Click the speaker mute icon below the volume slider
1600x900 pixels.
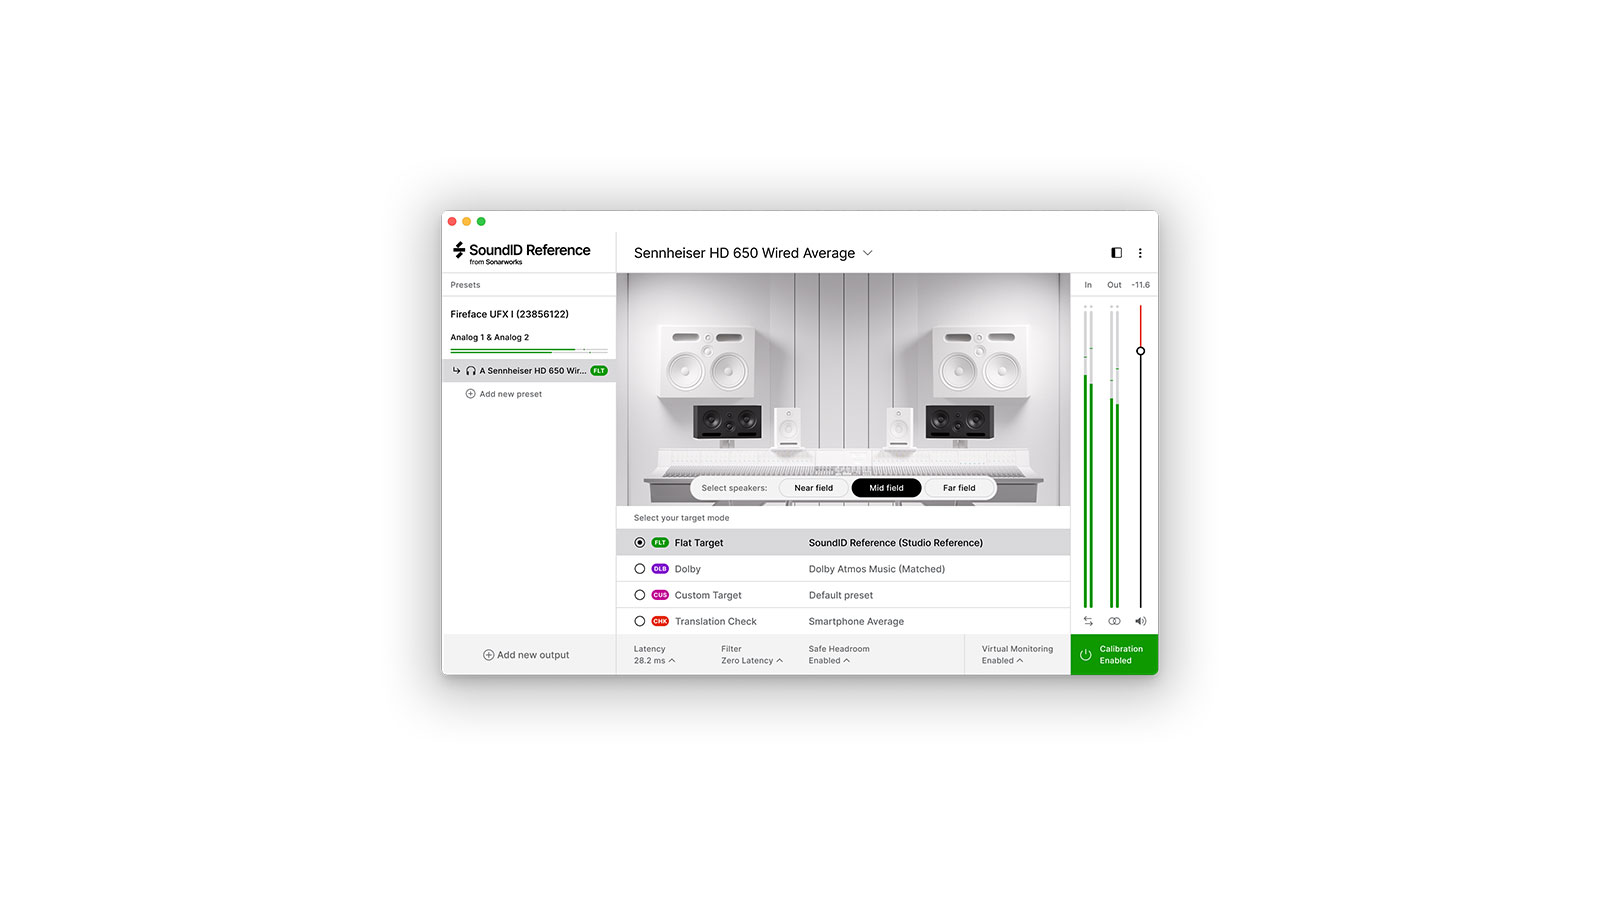tap(1140, 621)
